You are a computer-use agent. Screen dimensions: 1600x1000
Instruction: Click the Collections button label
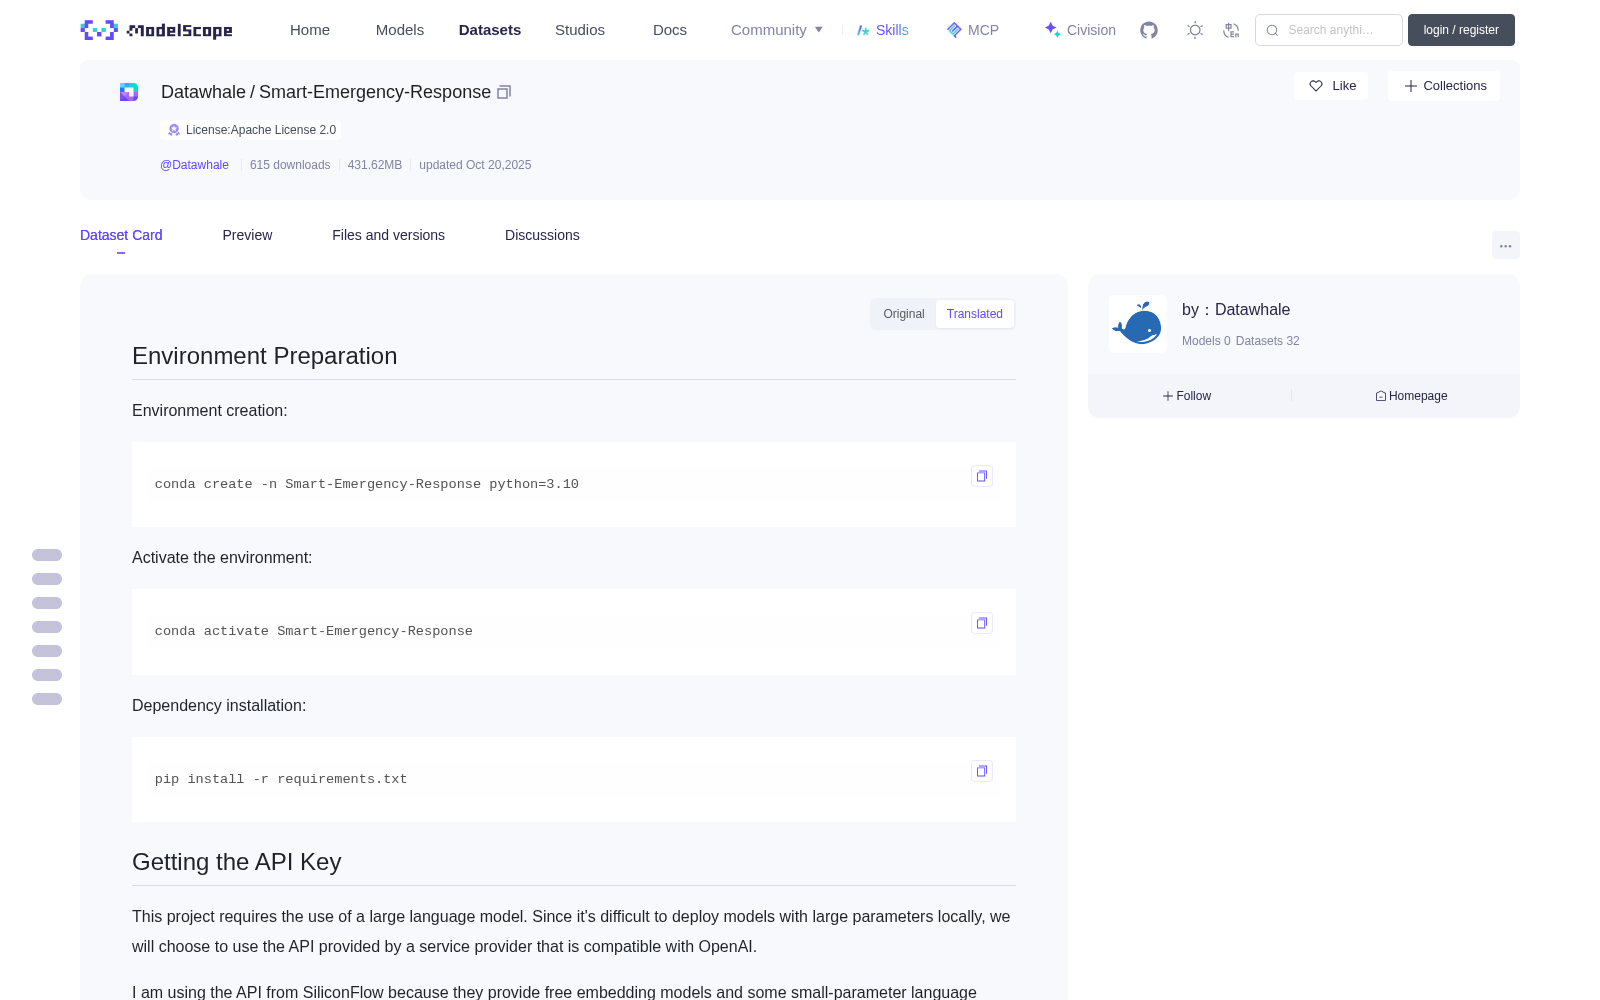tap(1455, 86)
